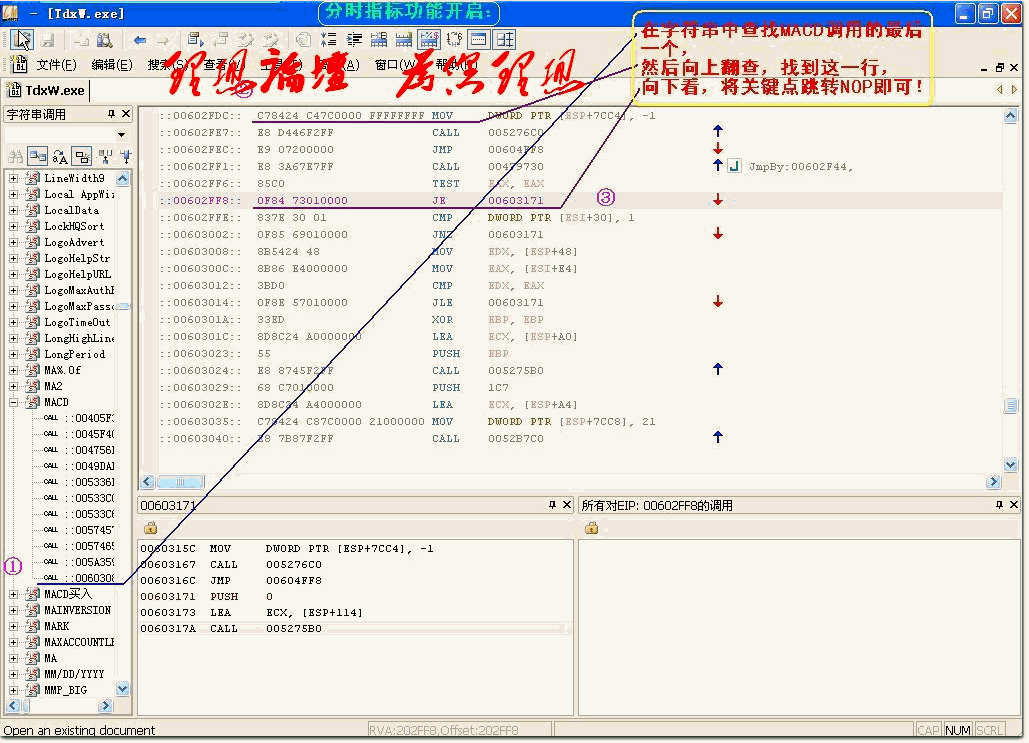1029x743 pixels.
Task: Click the lock icon in EIP calls panel
Action: [x=591, y=528]
